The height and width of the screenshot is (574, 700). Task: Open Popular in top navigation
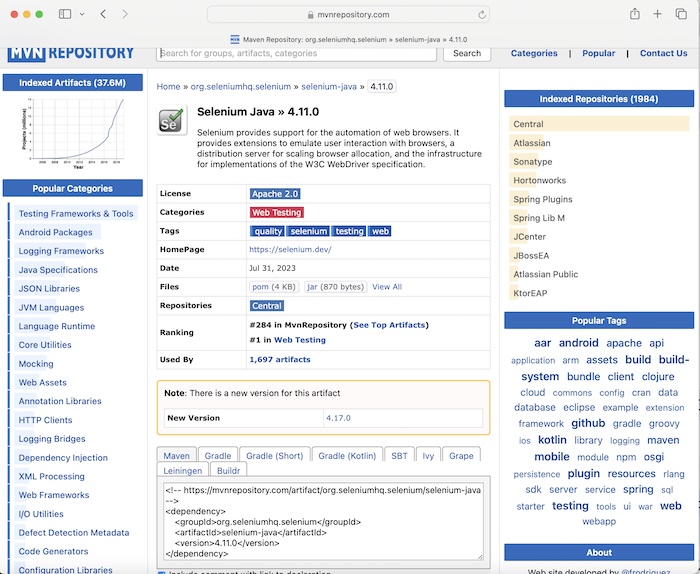pos(598,53)
